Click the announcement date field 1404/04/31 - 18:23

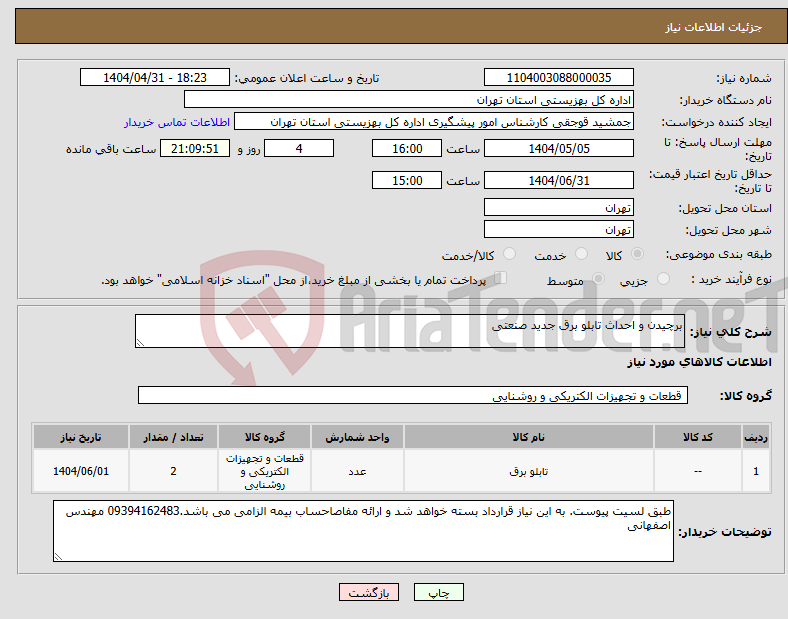[155, 77]
